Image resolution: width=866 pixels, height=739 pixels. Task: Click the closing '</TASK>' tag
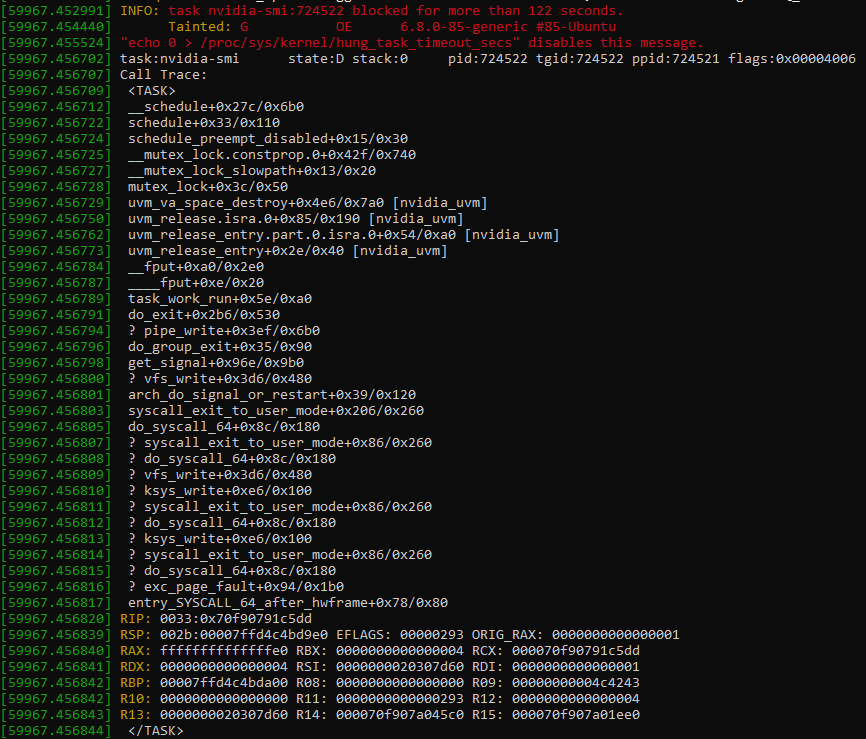(156, 731)
